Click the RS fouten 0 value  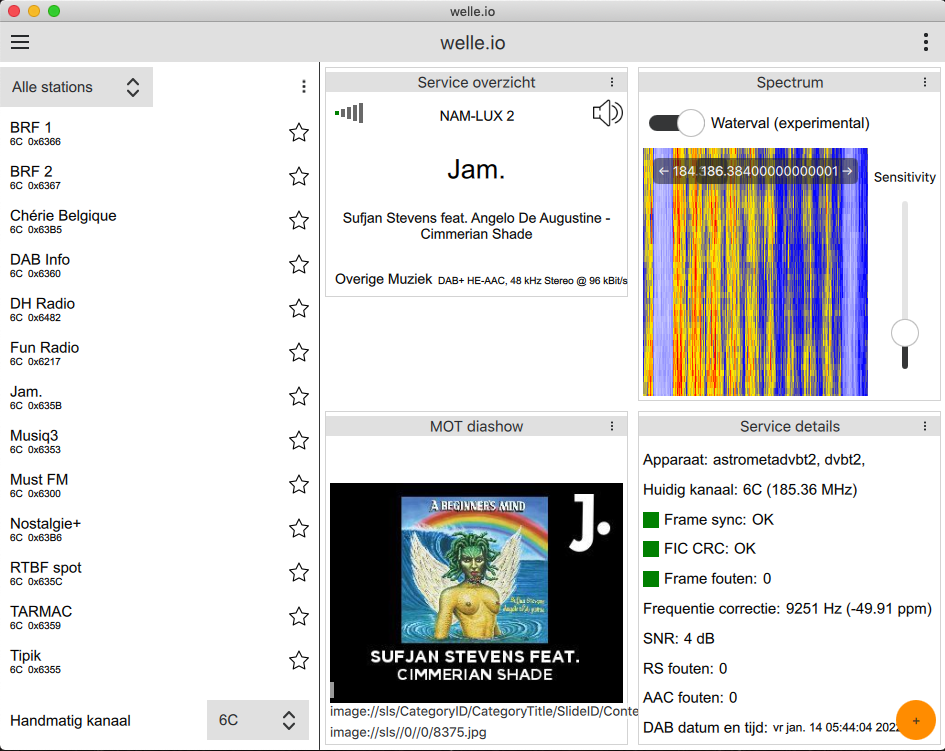point(685,668)
